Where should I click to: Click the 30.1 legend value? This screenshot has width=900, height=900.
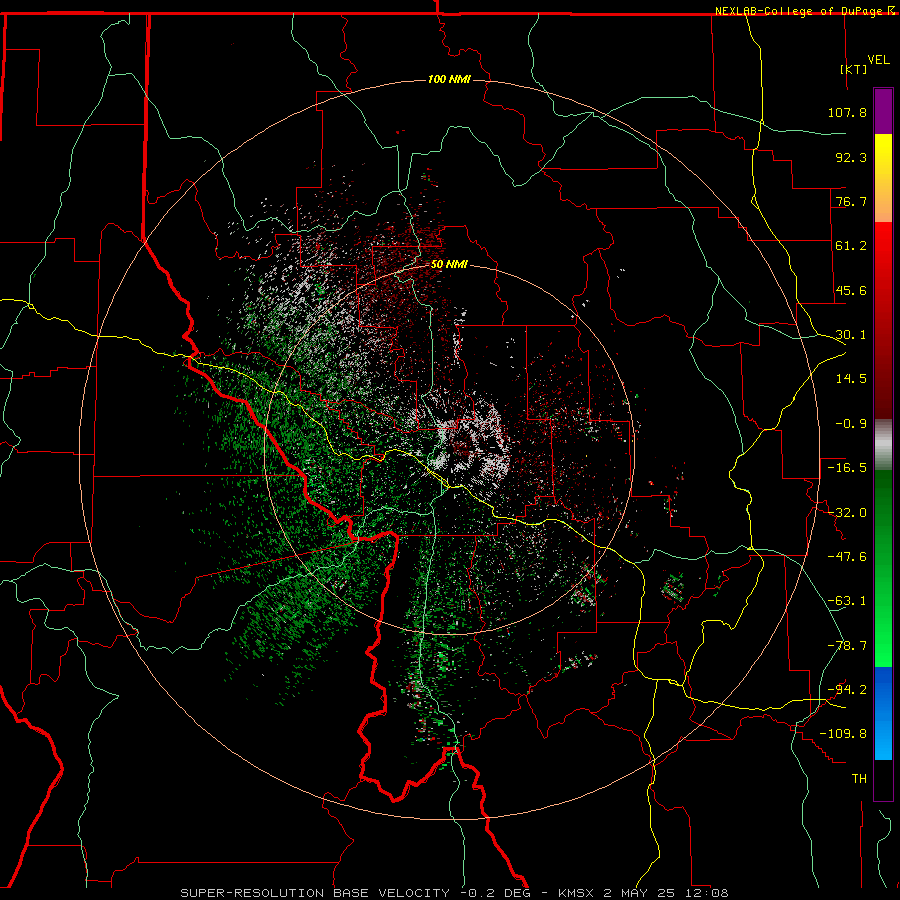coord(851,335)
